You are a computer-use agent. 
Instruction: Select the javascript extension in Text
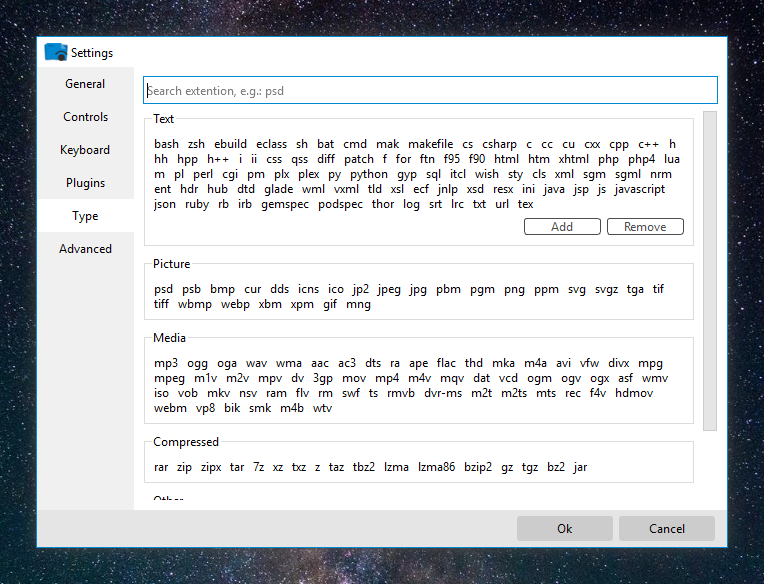click(639, 189)
